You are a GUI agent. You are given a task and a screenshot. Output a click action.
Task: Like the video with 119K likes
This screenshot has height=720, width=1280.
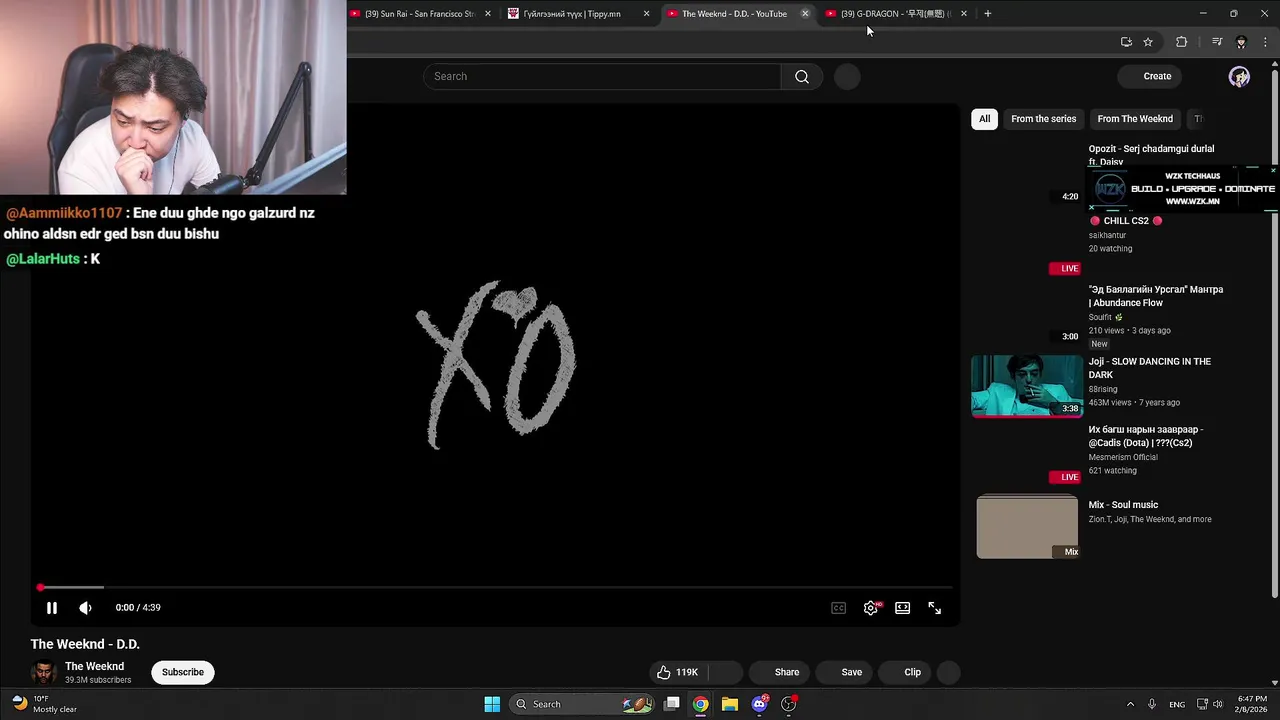pyautogui.click(x=678, y=672)
